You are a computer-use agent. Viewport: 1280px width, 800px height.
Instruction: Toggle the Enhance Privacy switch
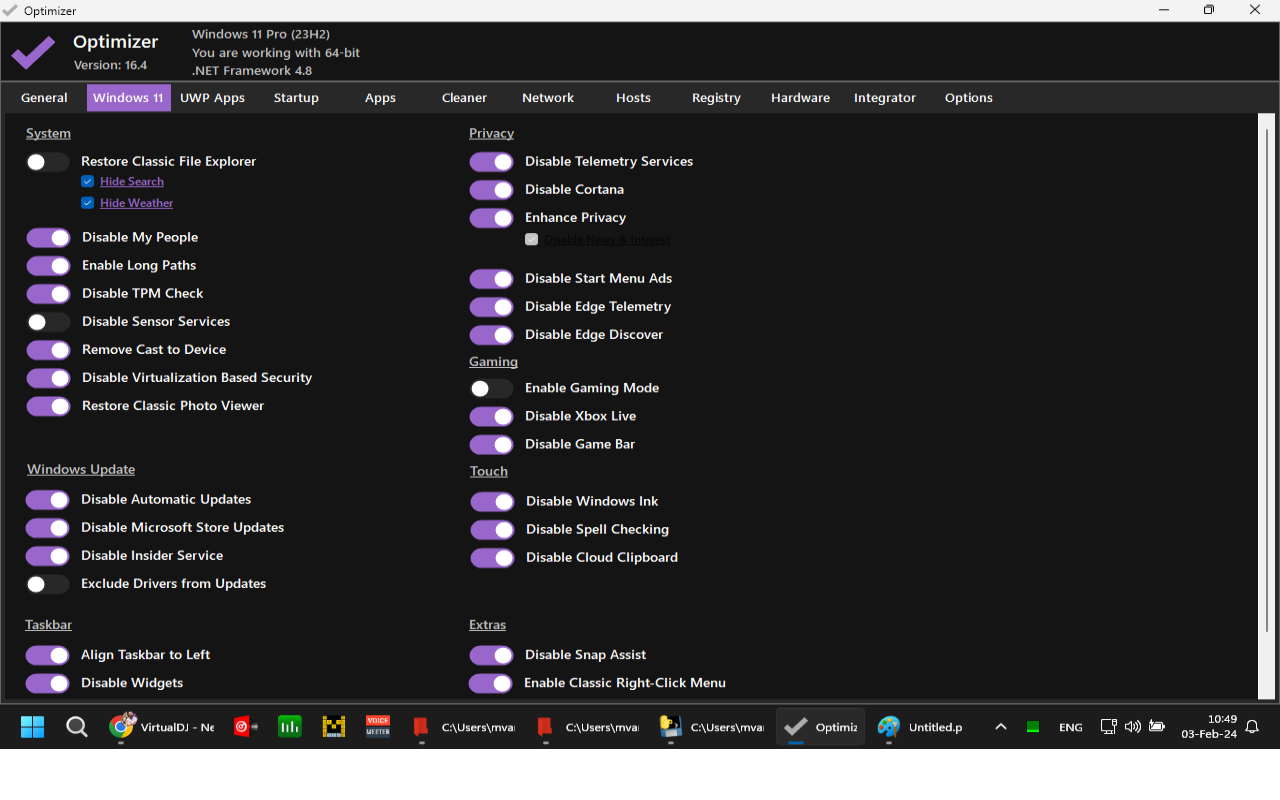(x=491, y=218)
